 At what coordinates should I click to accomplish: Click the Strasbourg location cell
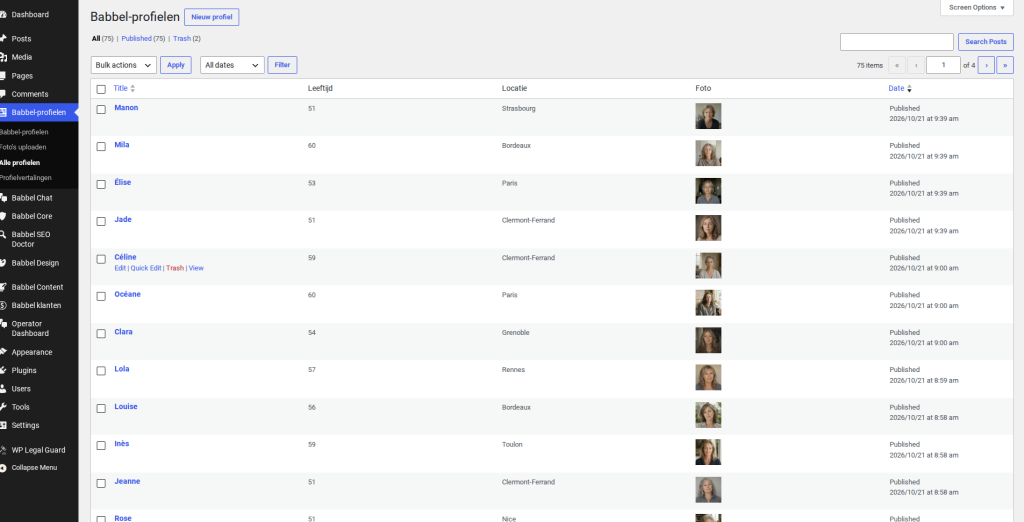click(x=519, y=108)
